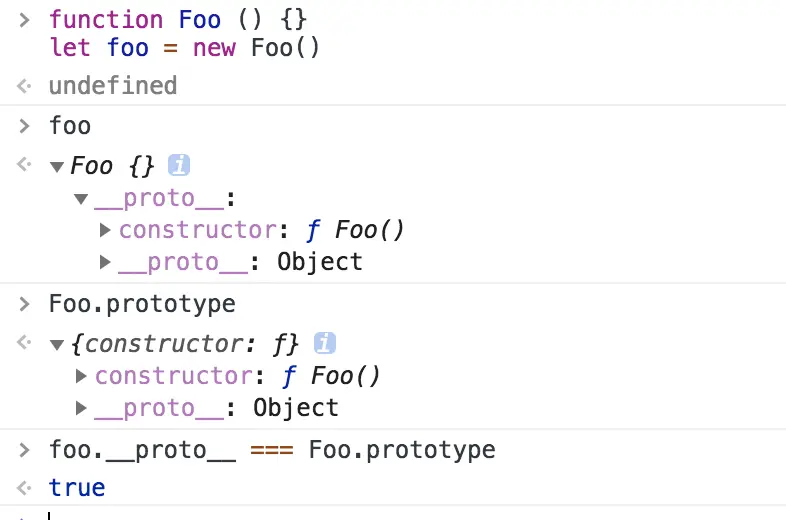Click the foo.__proto__ === Foo.prototype line

coord(272,449)
